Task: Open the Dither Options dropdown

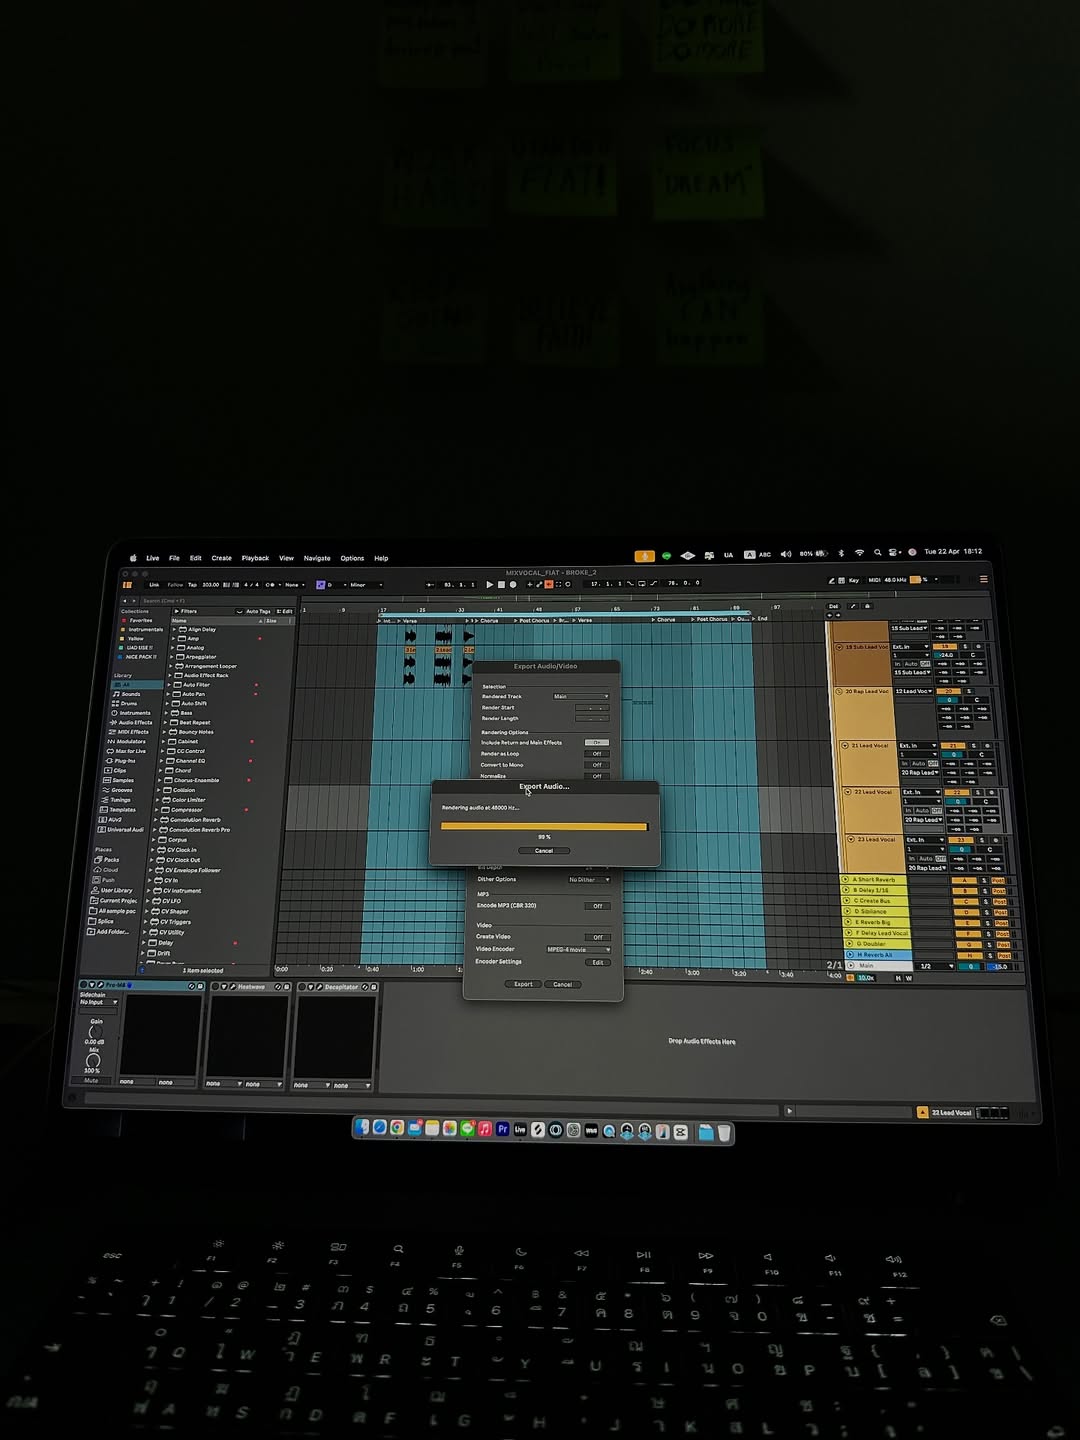Action: [589, 880]
